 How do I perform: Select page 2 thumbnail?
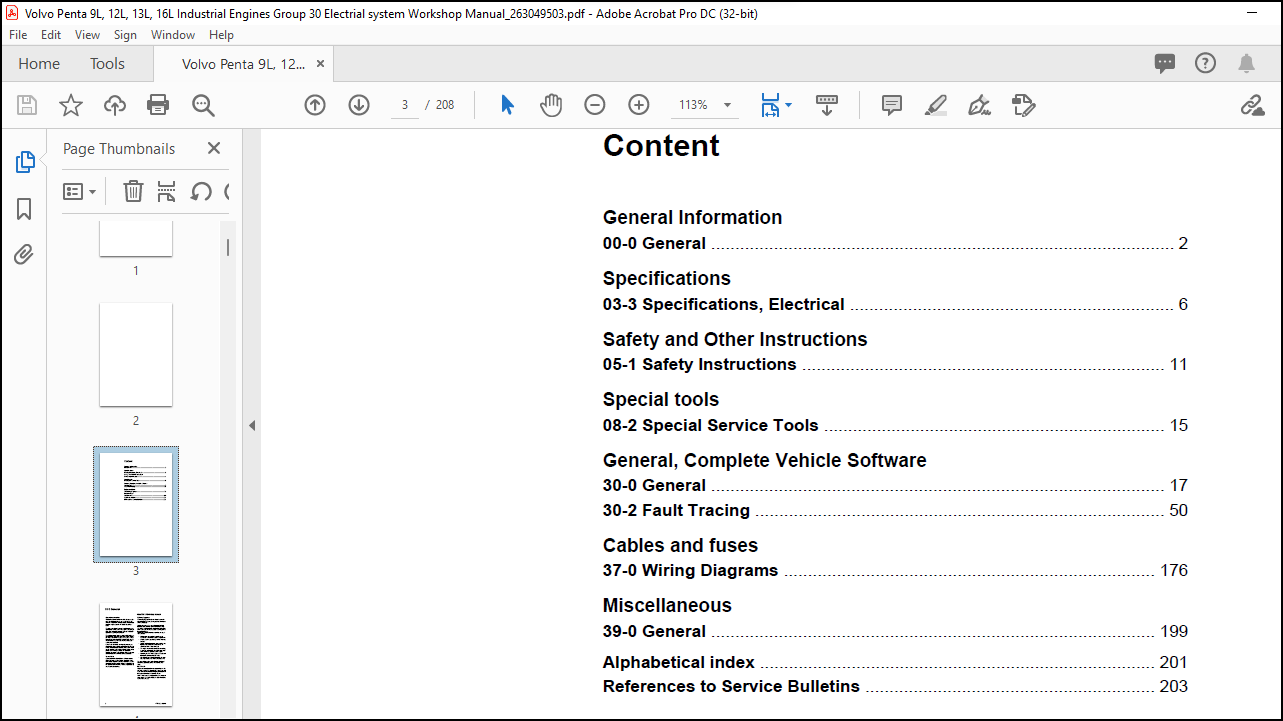click(x=136, y=355)
